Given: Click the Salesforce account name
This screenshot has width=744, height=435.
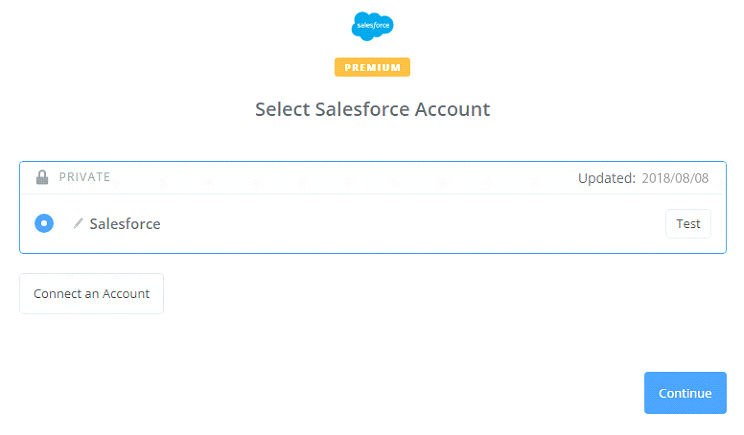Looking at the screenshot, I should point(125,224).
